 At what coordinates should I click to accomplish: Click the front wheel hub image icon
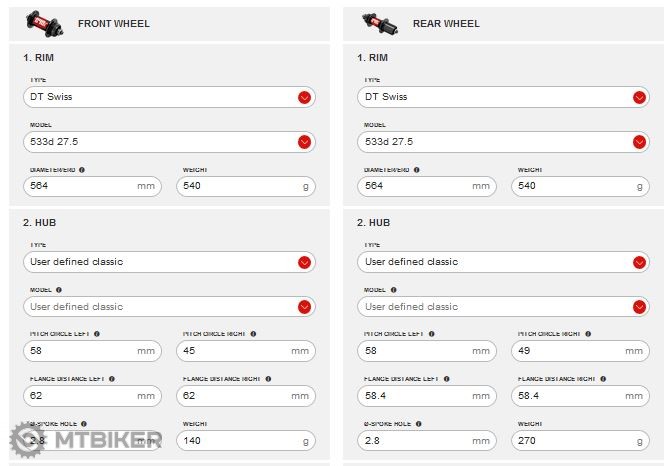[x=39, y=22]
